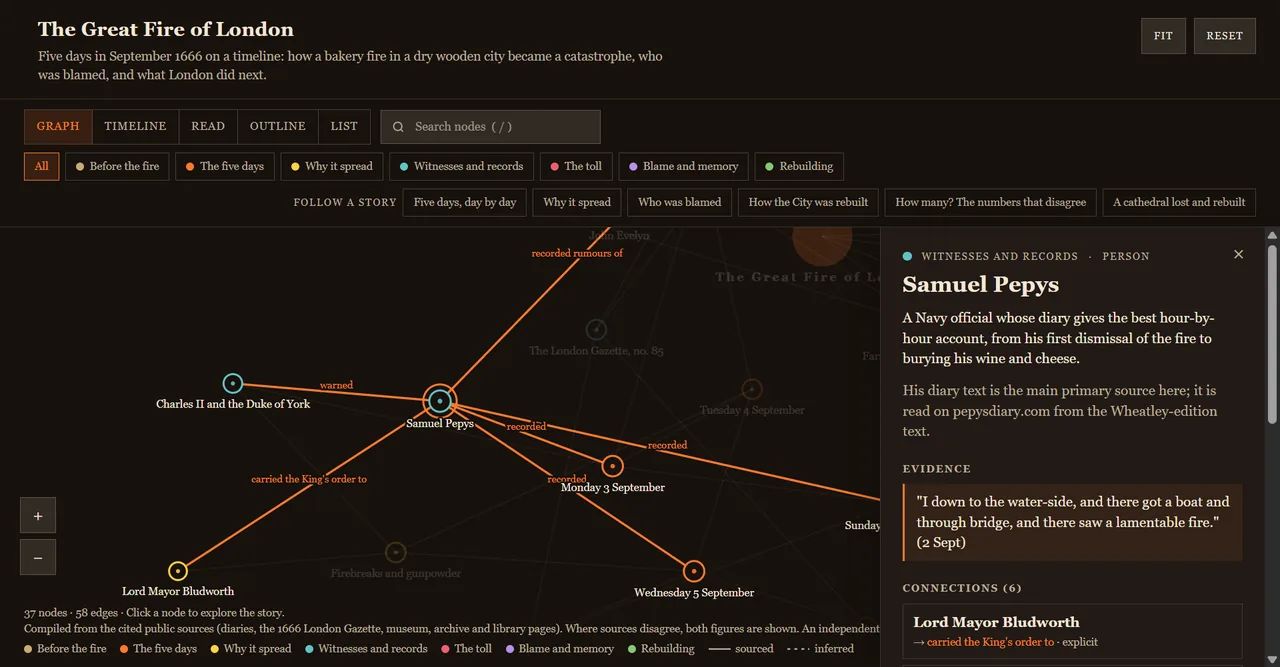
Task: Toggle the Before the fire filter
Action: click(x=118, y=166)
